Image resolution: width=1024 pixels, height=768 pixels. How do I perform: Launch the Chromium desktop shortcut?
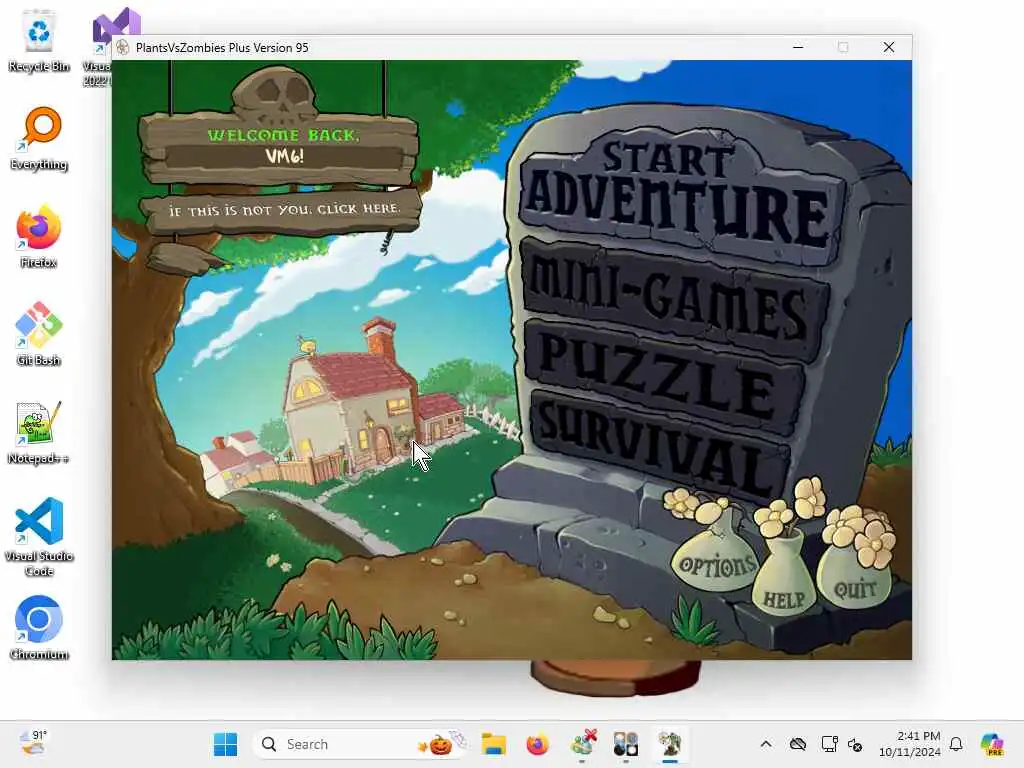tap(39, 628)
